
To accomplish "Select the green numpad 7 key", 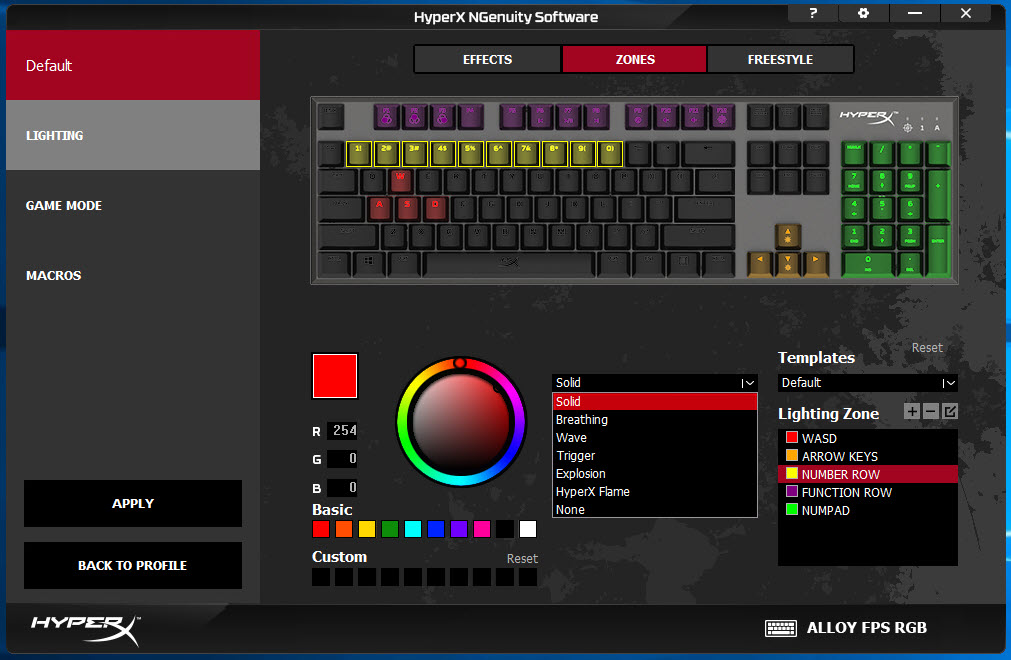I will 854,181.
